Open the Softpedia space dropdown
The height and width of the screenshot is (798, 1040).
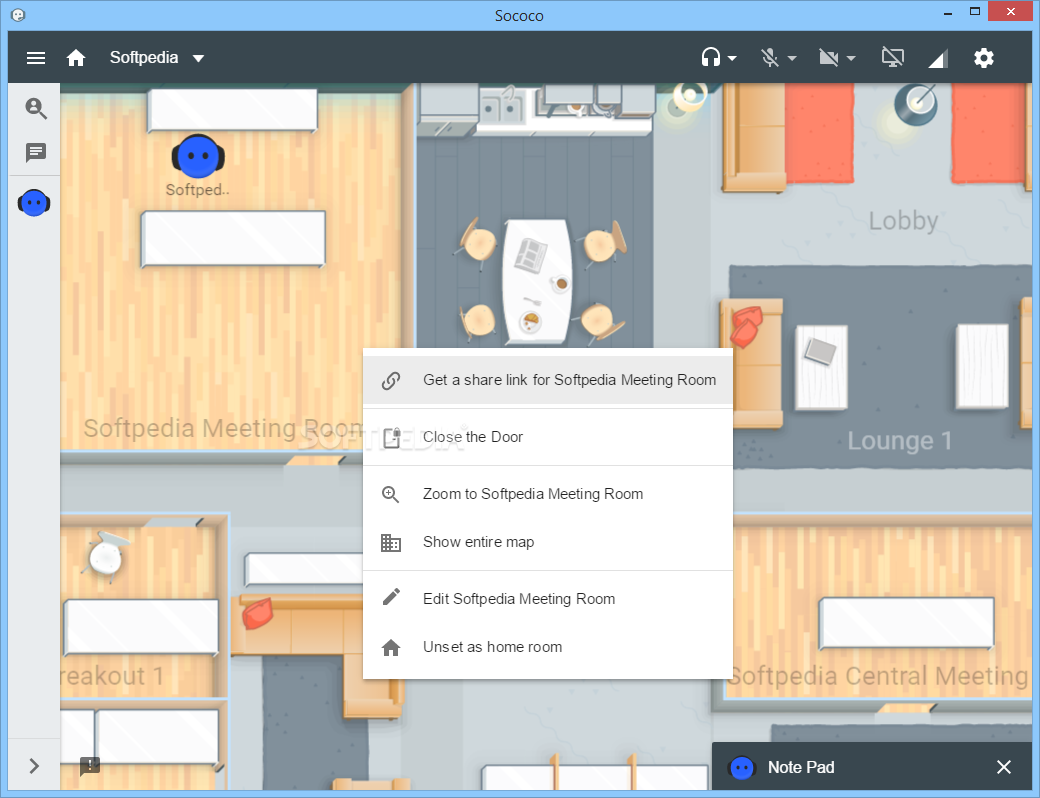[157, 58]
